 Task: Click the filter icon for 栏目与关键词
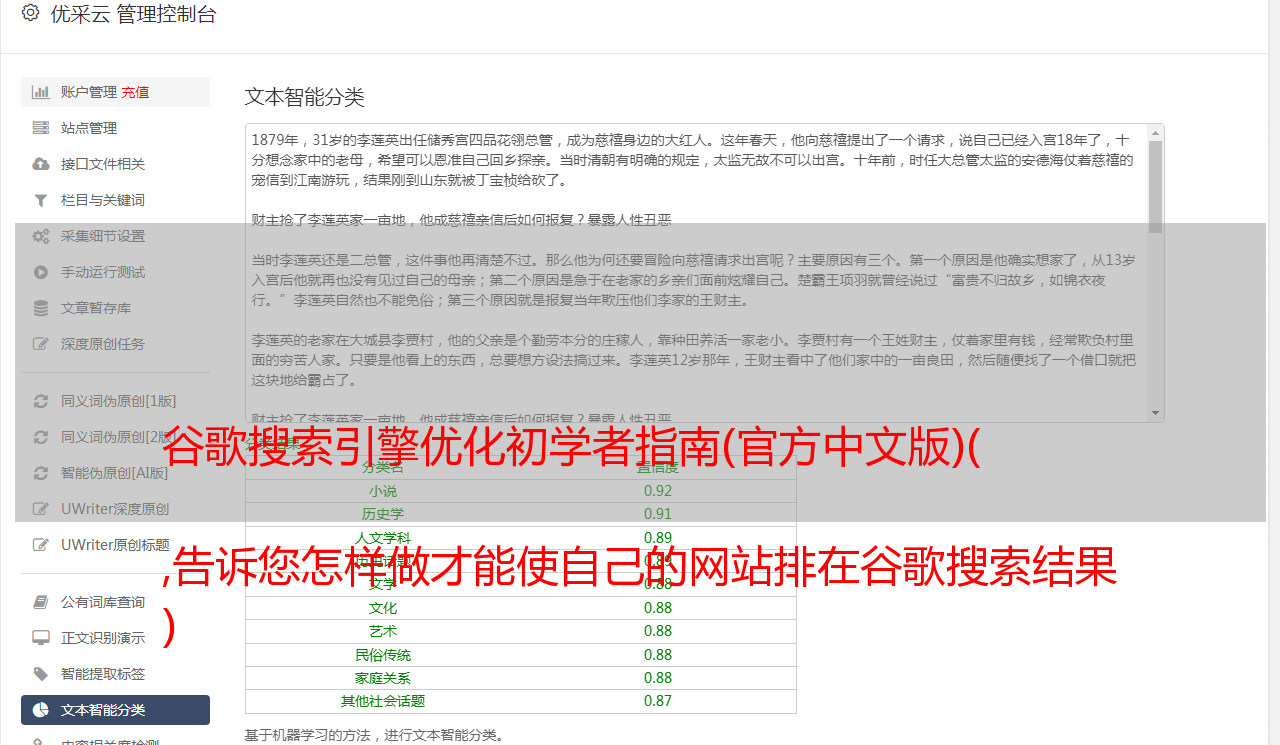(41, 200)
